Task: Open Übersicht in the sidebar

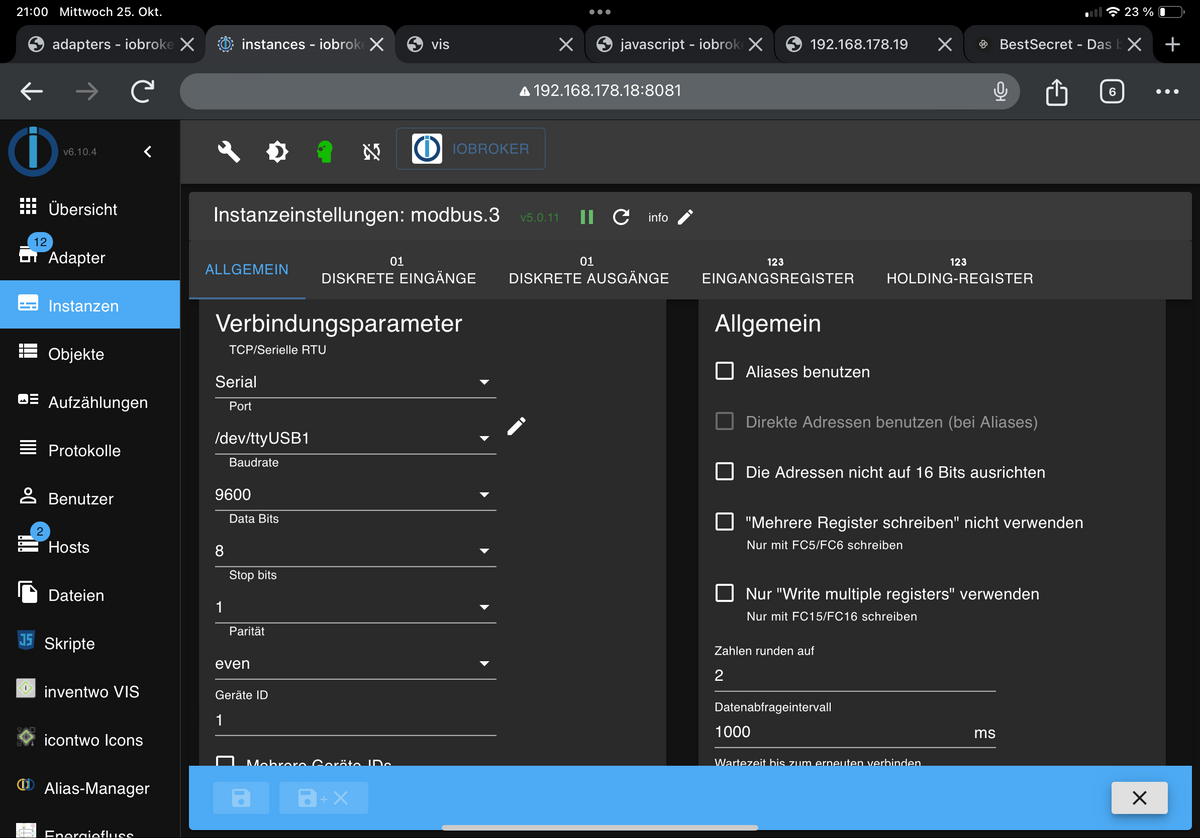Action: [x=90, y=209]
